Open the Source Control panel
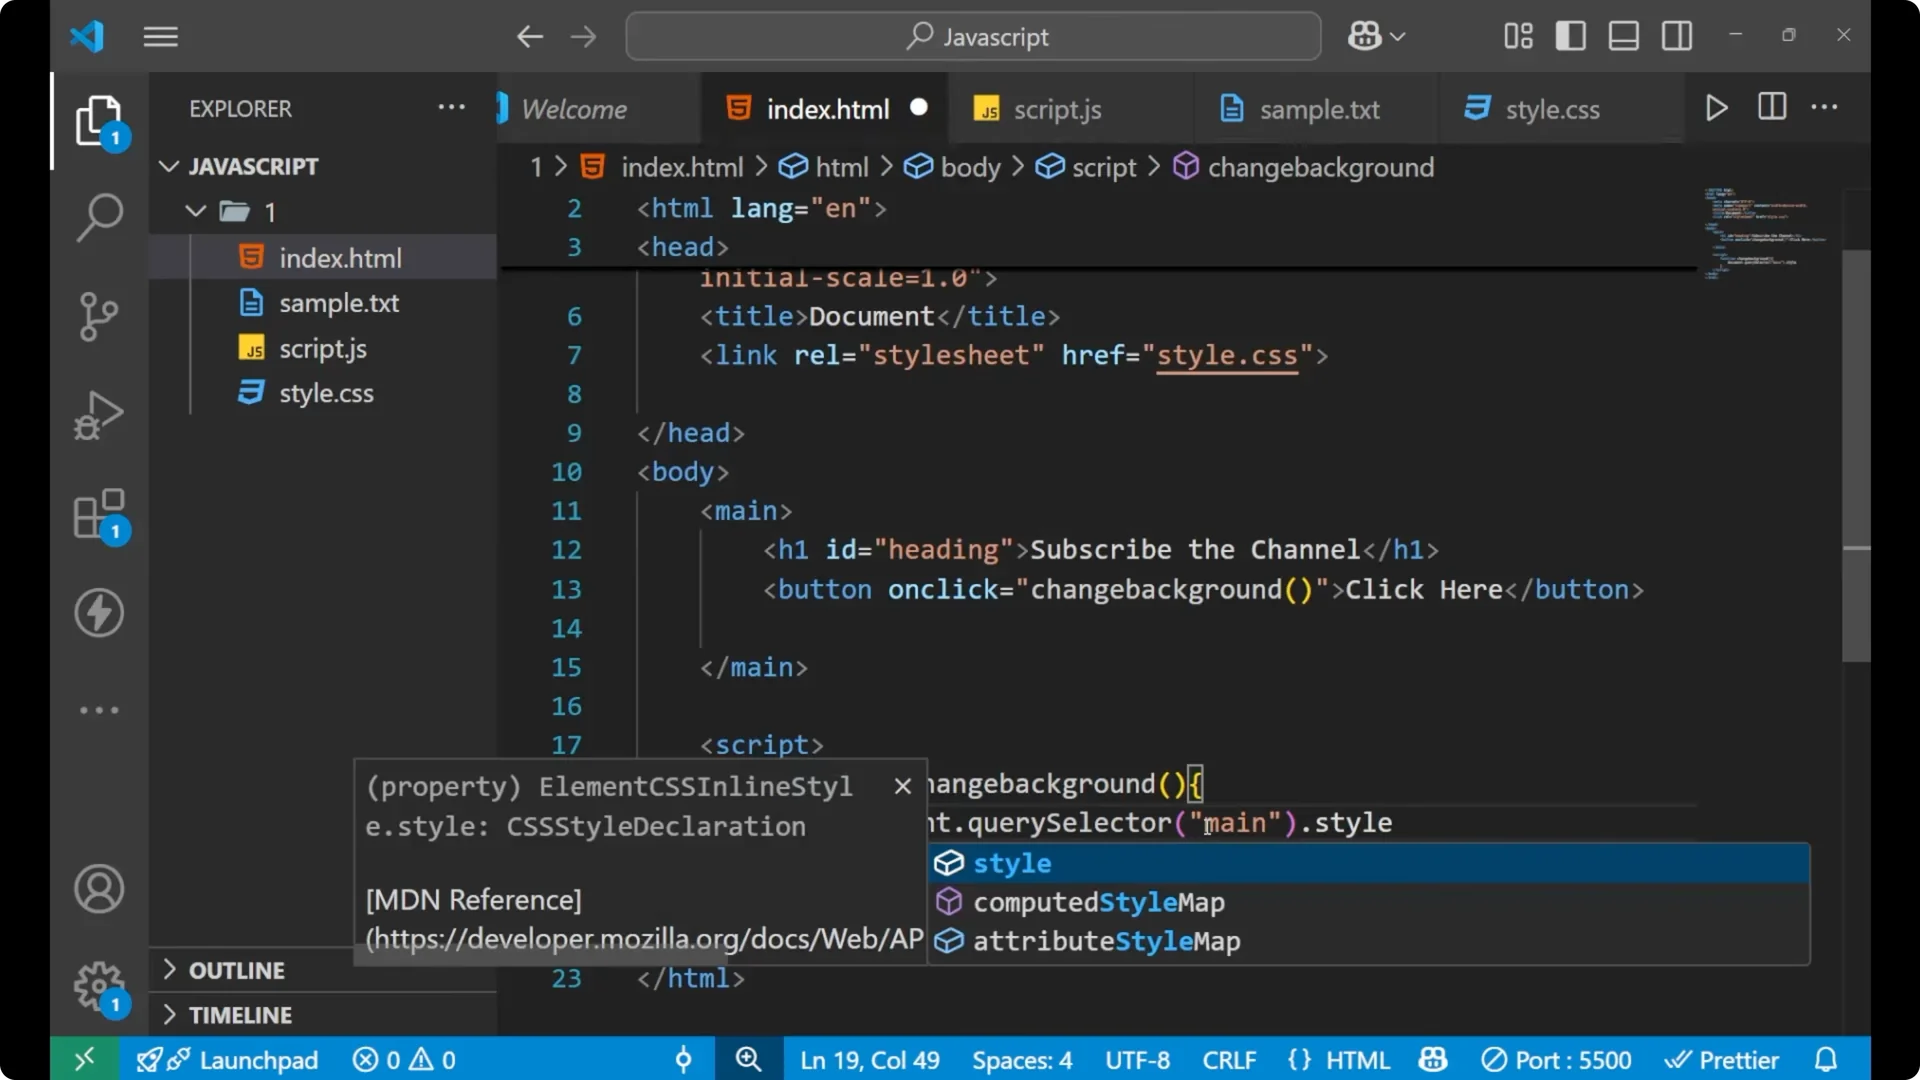The width and height of the screenshot is (1920, 1080). point(98,316)
